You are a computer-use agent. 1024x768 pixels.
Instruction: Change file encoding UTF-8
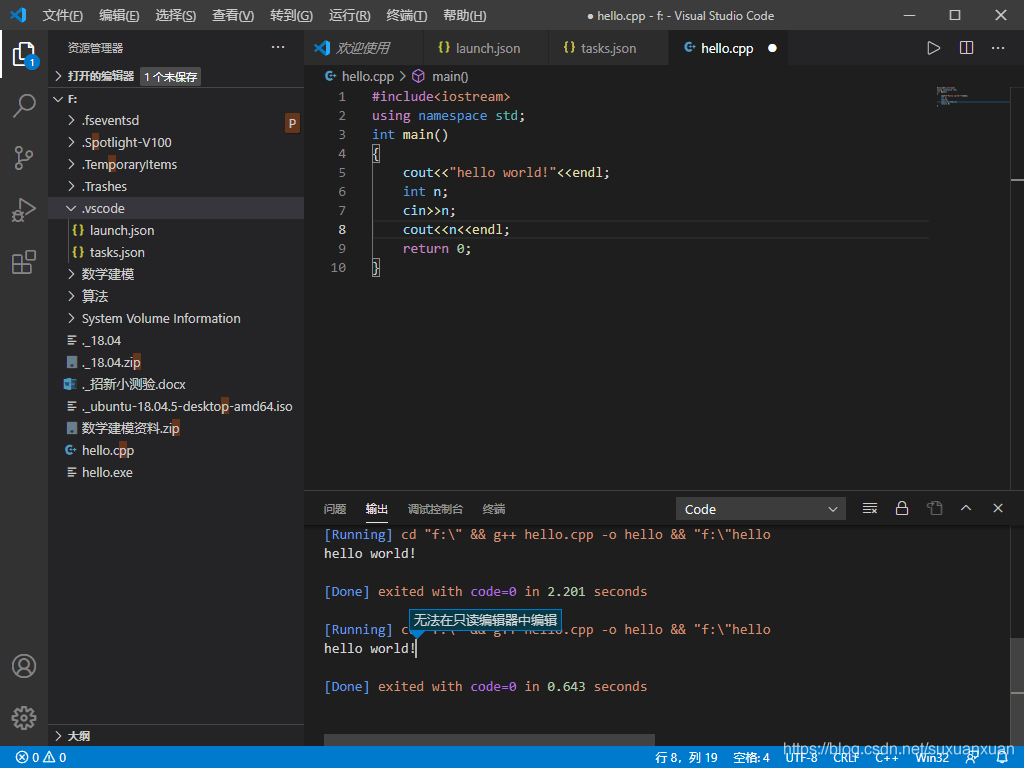(801, 758)
